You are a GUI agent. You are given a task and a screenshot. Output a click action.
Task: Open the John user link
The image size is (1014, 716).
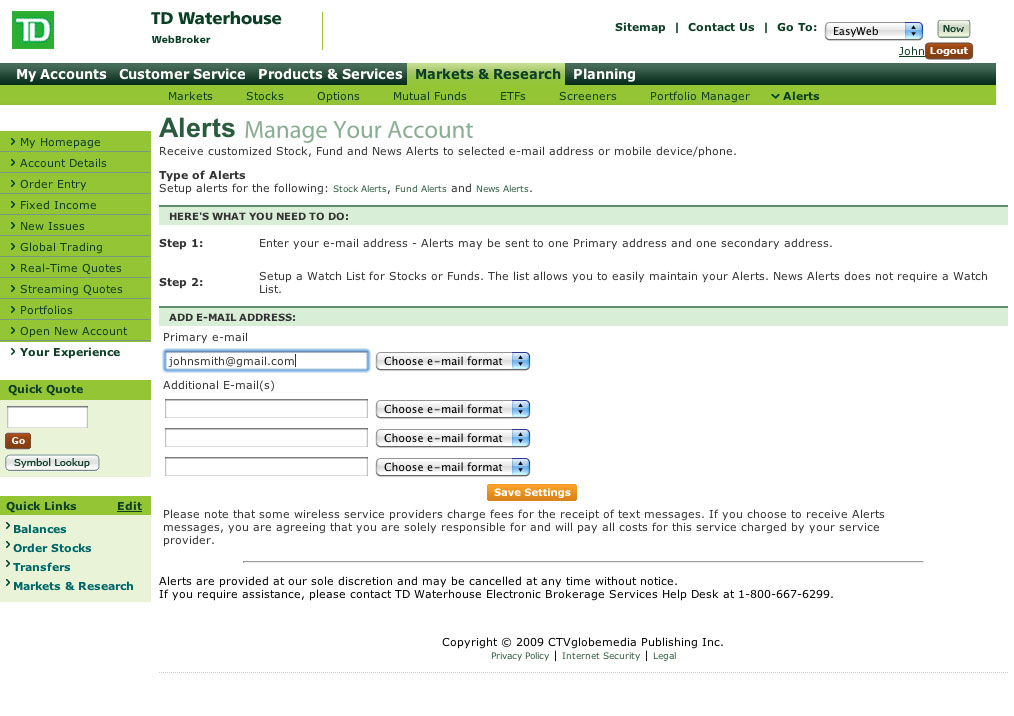coord(911,51)
